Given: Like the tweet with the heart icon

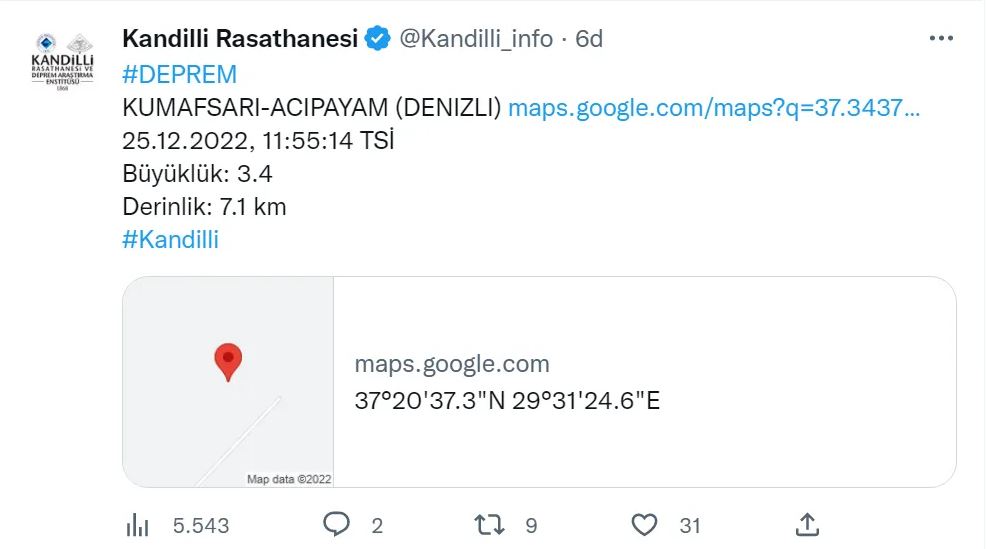Looking at the screenshot, I should pos(645,525).
